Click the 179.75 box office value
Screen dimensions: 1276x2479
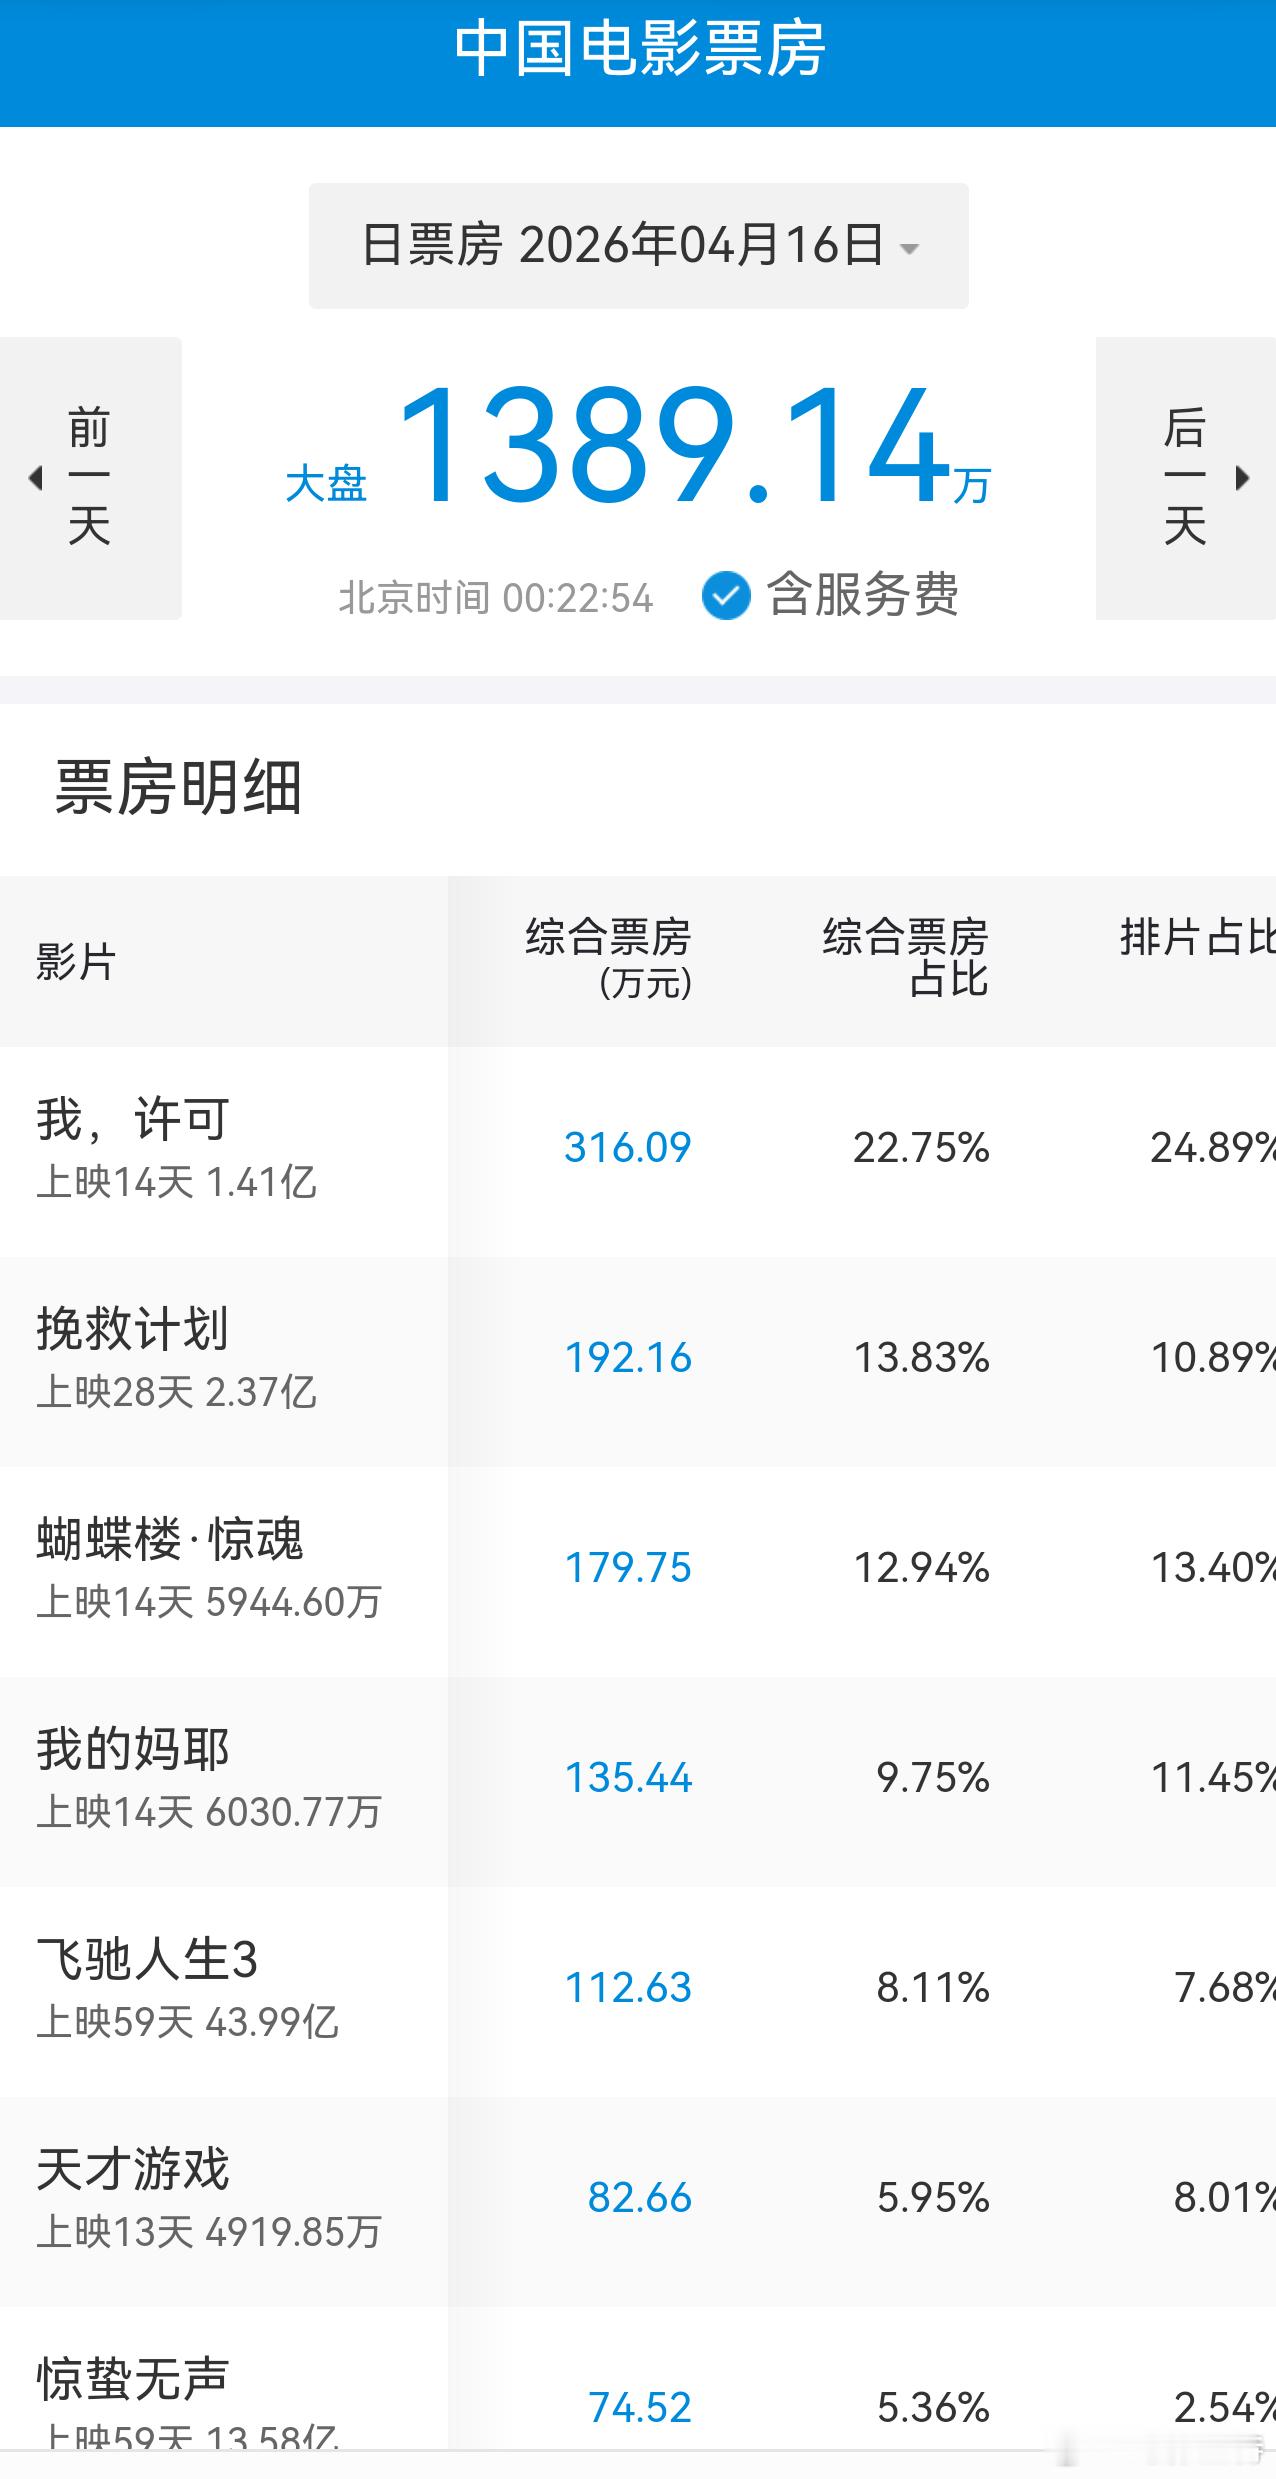[x=628, y=1568]
